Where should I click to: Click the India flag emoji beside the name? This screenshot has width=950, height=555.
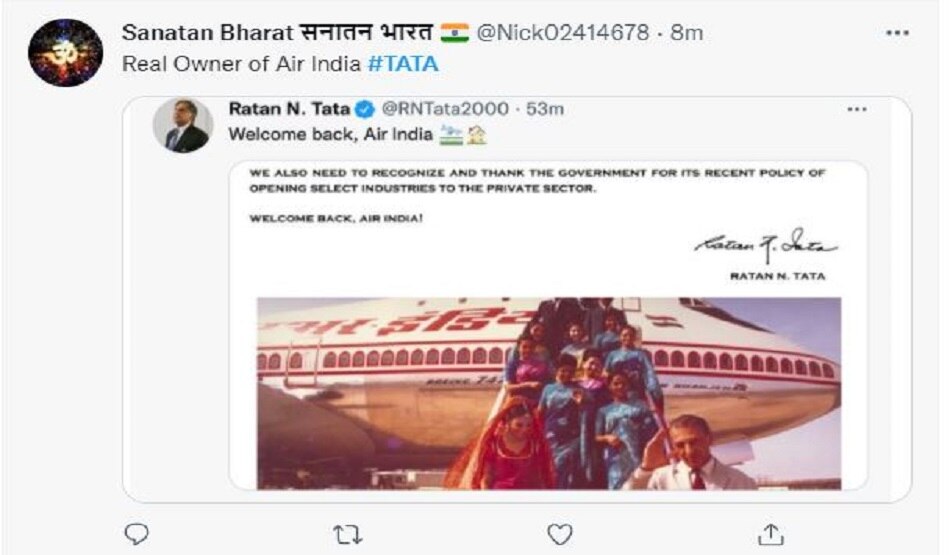(x=453, y=33)
